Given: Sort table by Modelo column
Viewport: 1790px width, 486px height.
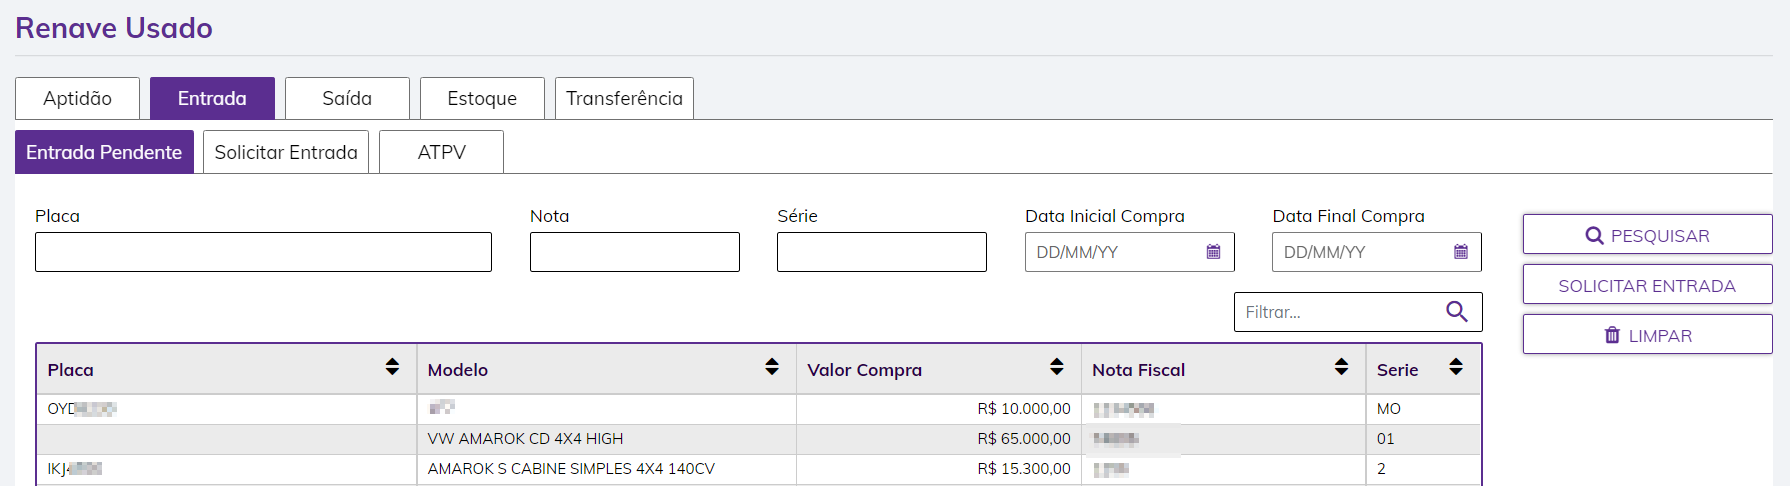Looking at the screenshot, I should pos(772,367).
